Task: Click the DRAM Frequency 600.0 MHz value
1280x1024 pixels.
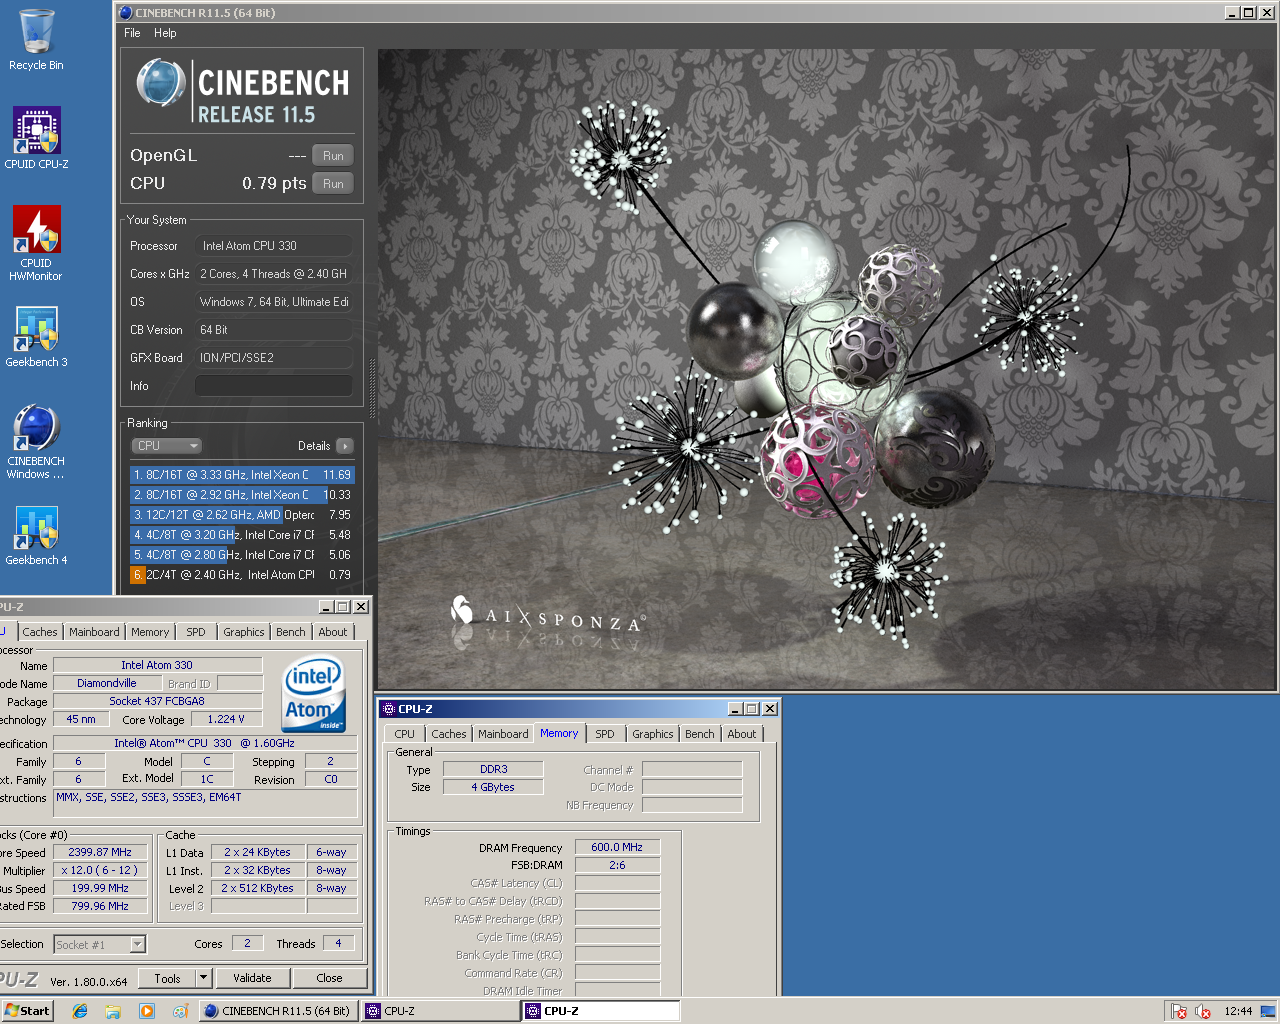Action: tap(617, 847)
